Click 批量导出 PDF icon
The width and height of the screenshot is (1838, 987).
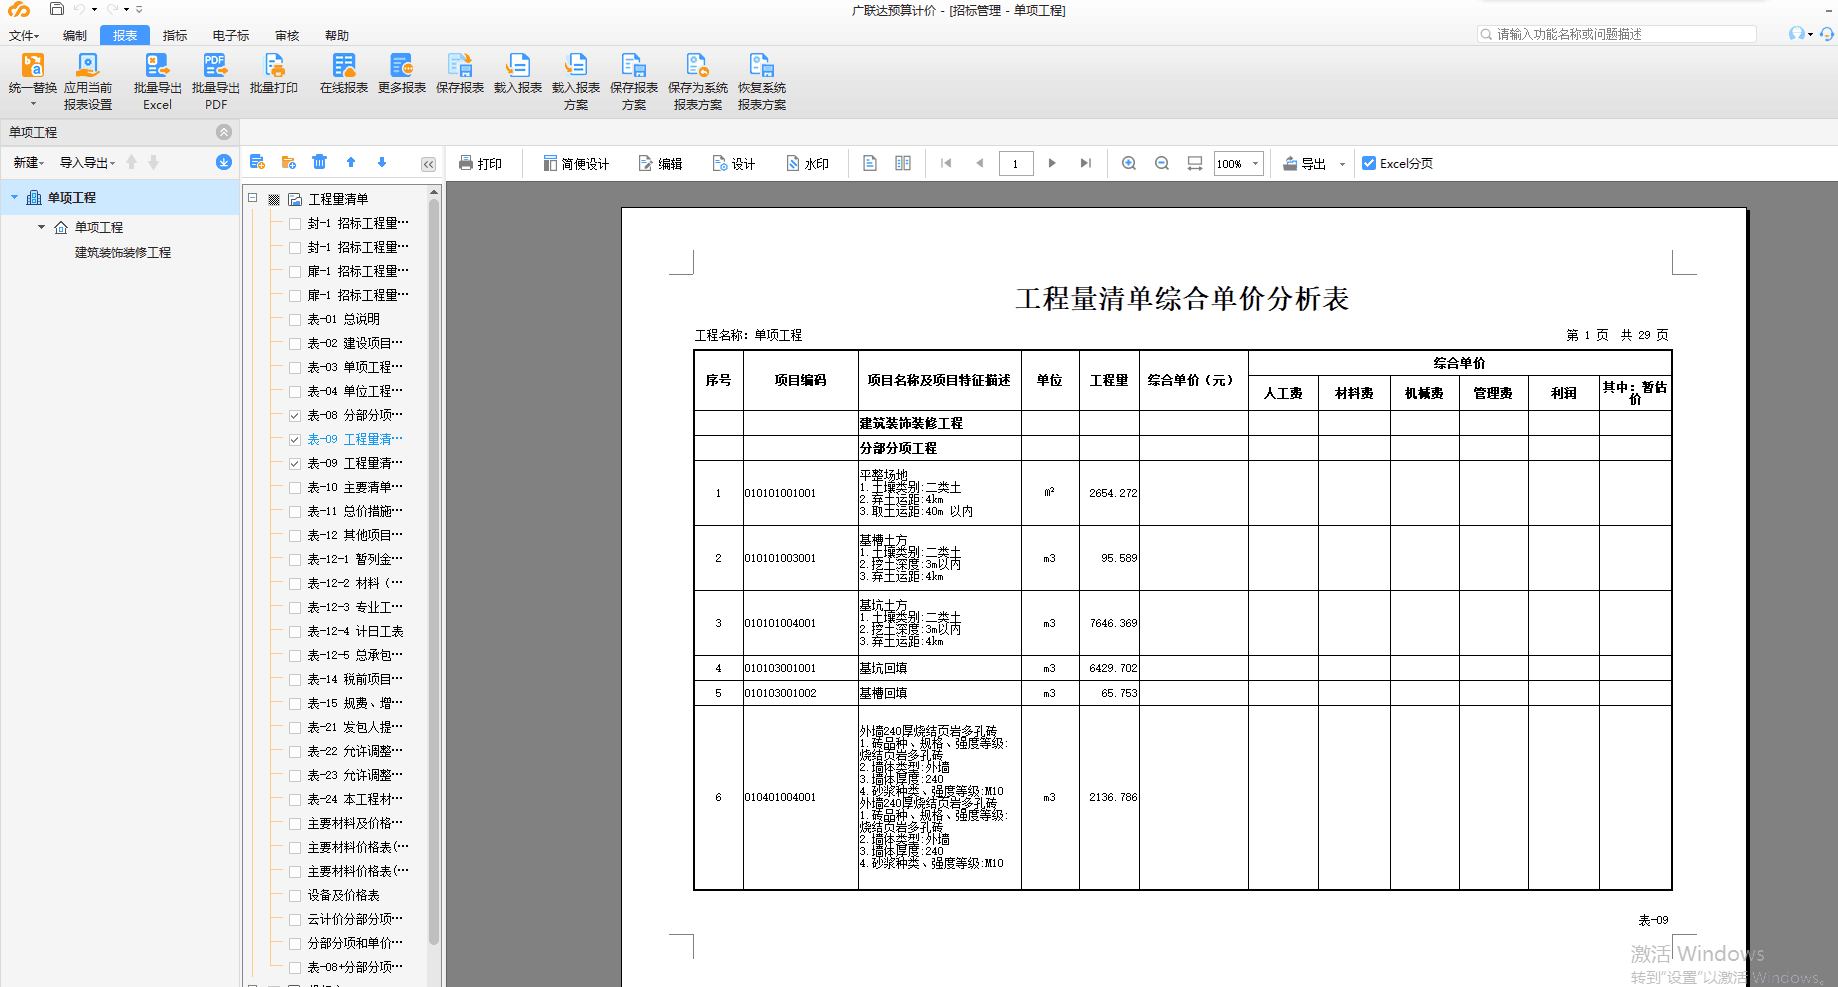tap(215, 67)
